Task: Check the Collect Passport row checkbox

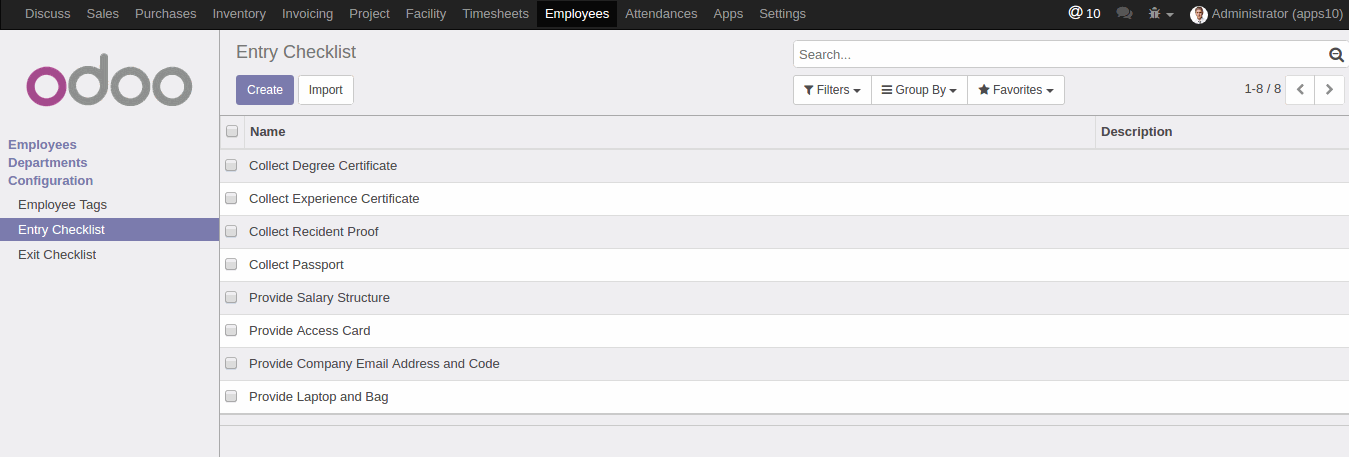Action: point(231,265)
